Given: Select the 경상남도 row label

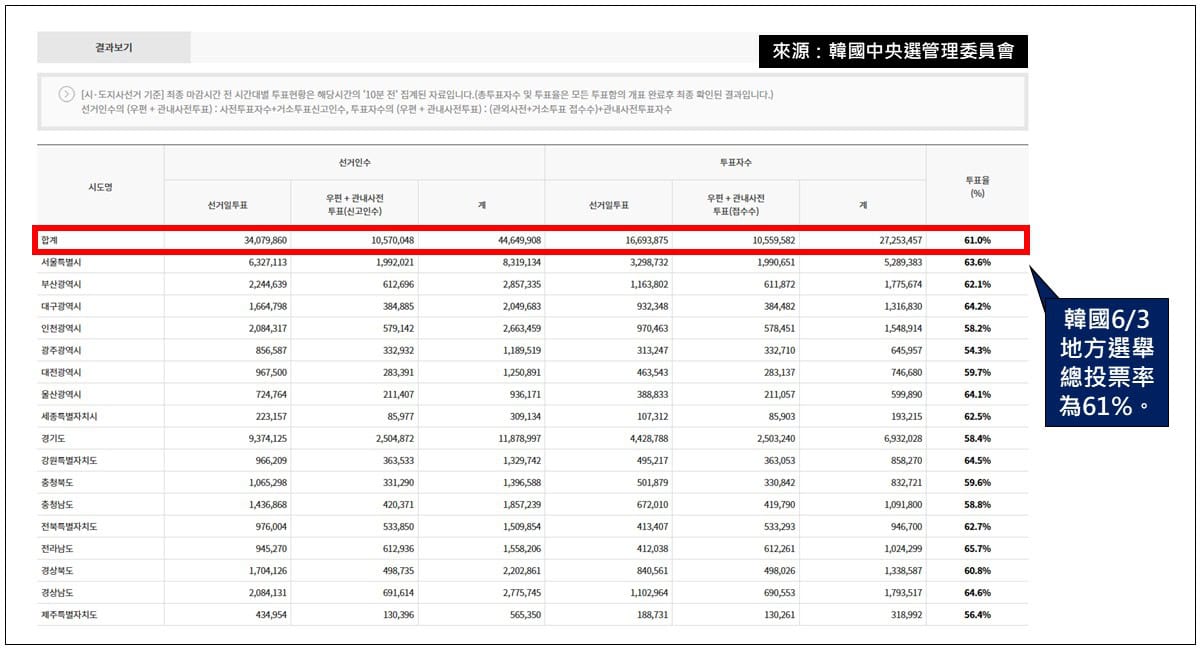Looking at the screenshot, I should pos(57,593).
